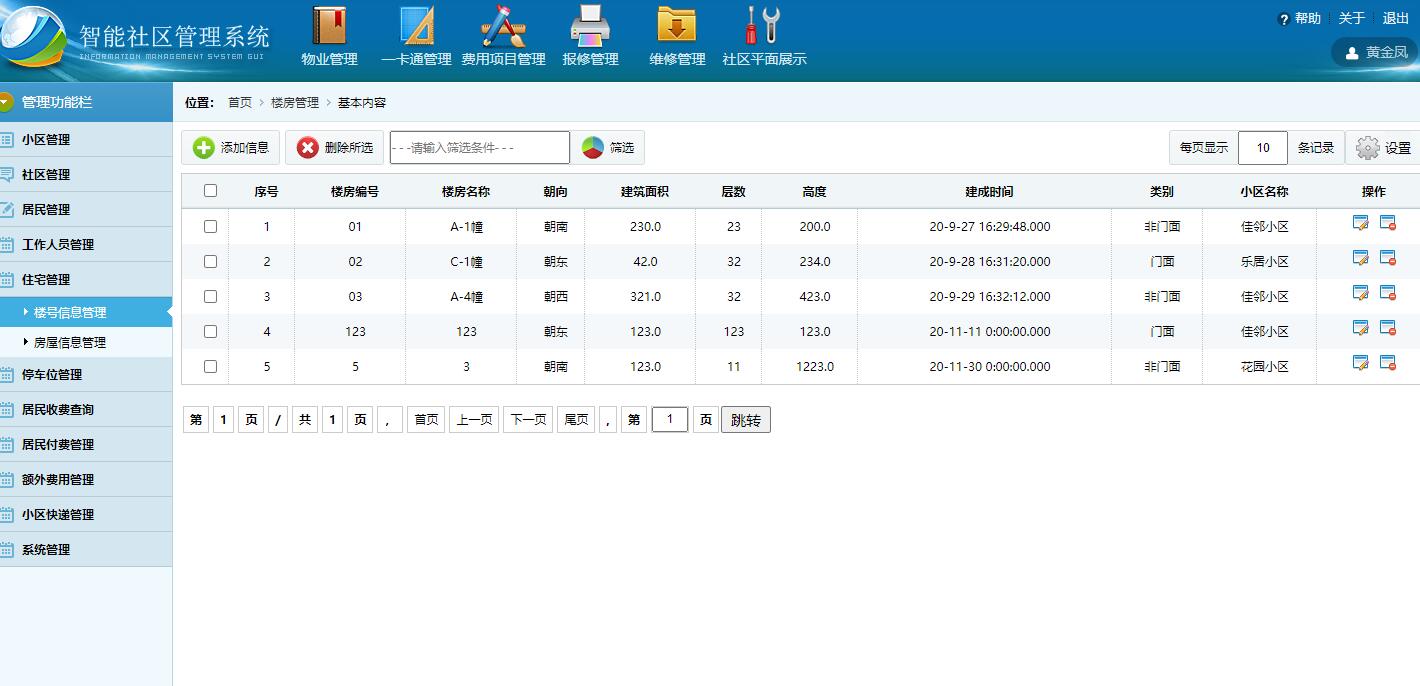Open 维修管理 download folder icon
This screenshot has width=1420, height=686.
pyautogui.click(x=677, y=26)
